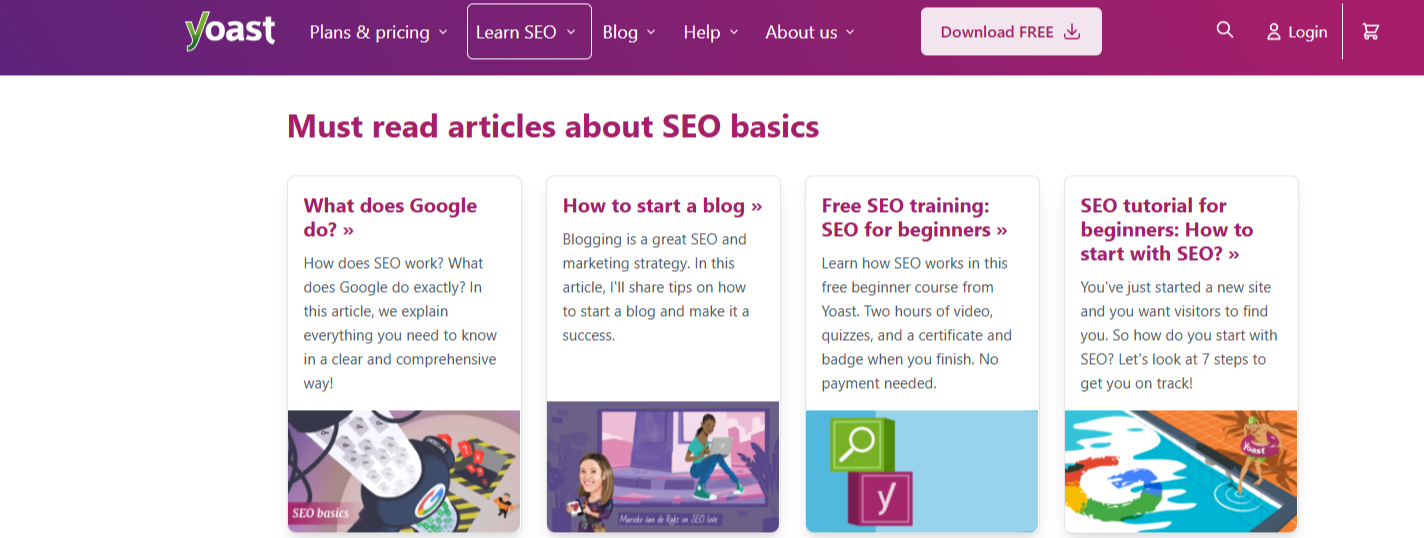
Task: Click the Login user icon
Action: [1273, 32]
